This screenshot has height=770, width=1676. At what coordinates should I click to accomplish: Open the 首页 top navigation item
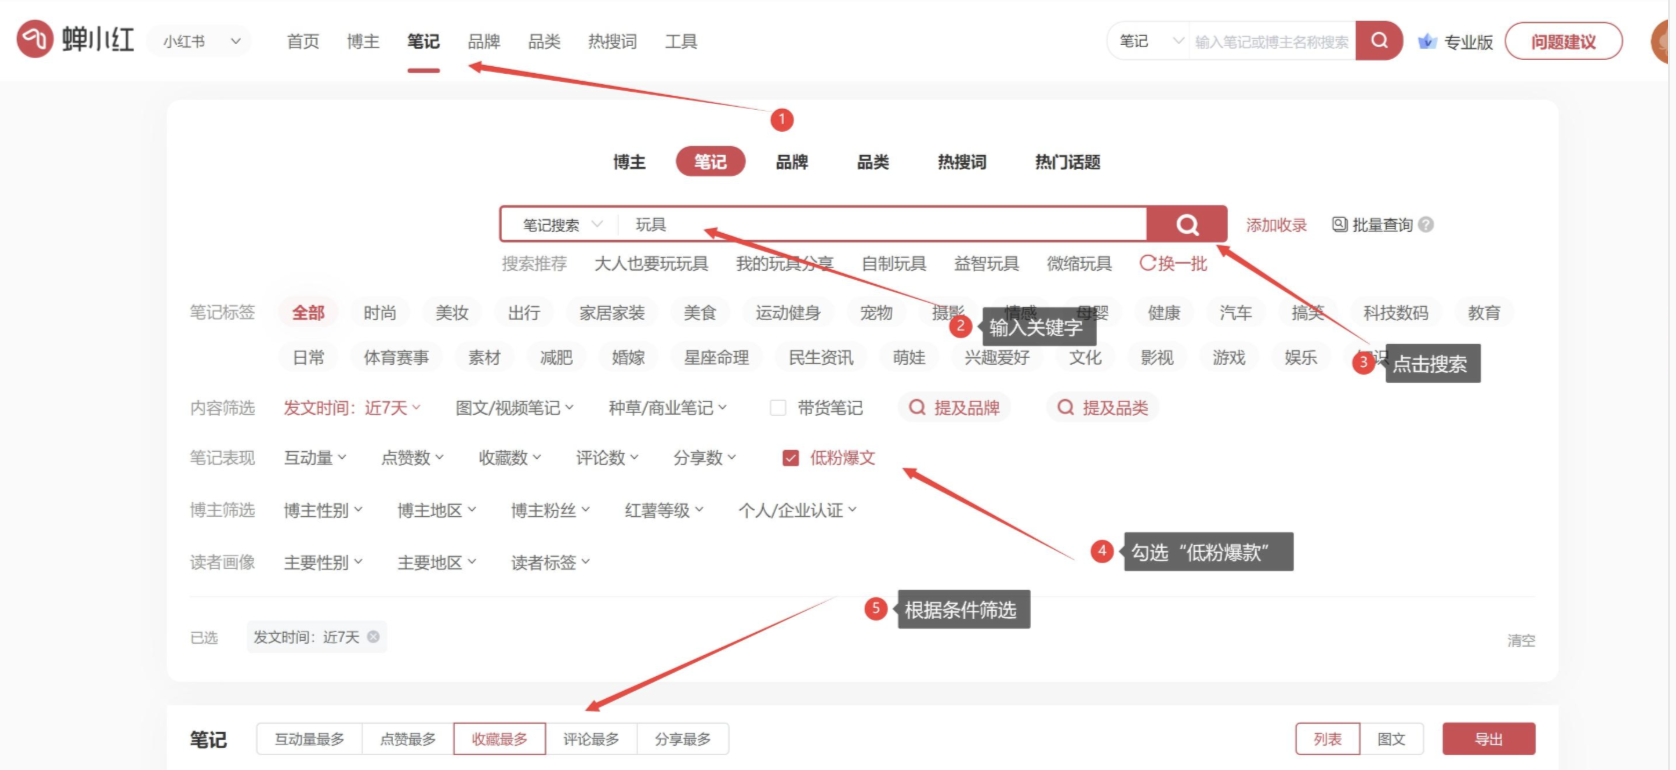coord(303,41)
